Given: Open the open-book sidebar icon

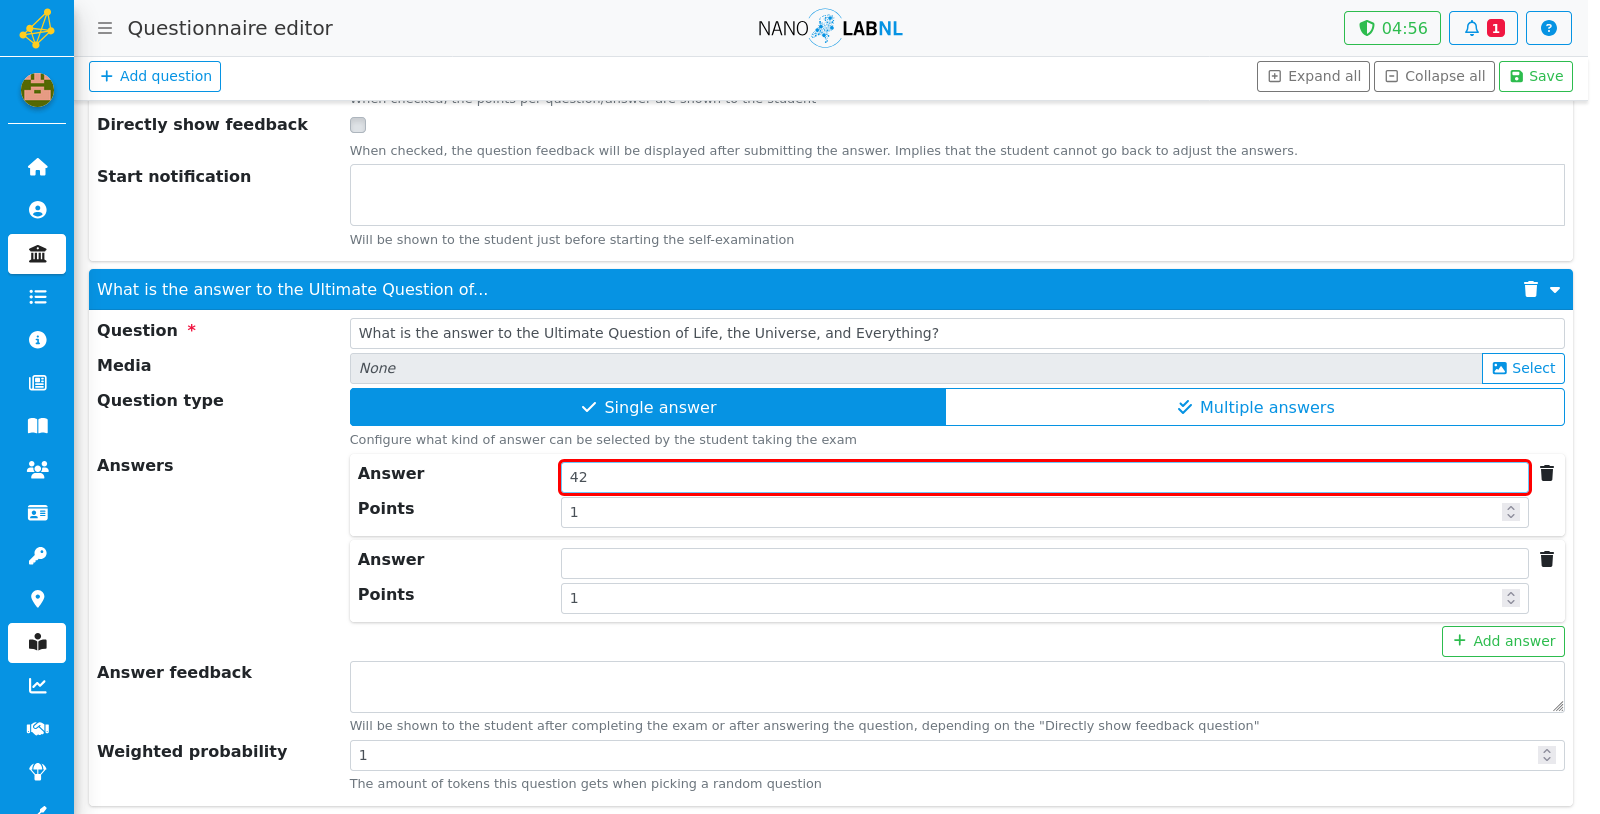Looking at the screenshot, I should (37, 426).
